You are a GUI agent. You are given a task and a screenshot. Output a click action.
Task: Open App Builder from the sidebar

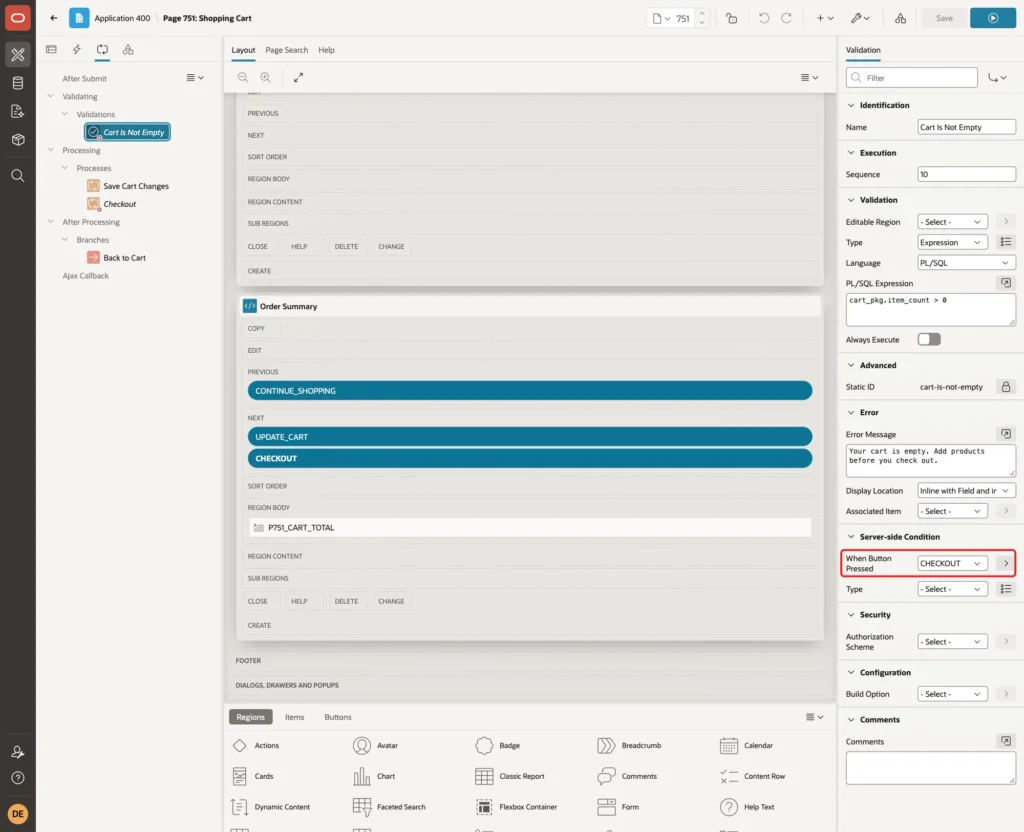[x=18, y=55]
